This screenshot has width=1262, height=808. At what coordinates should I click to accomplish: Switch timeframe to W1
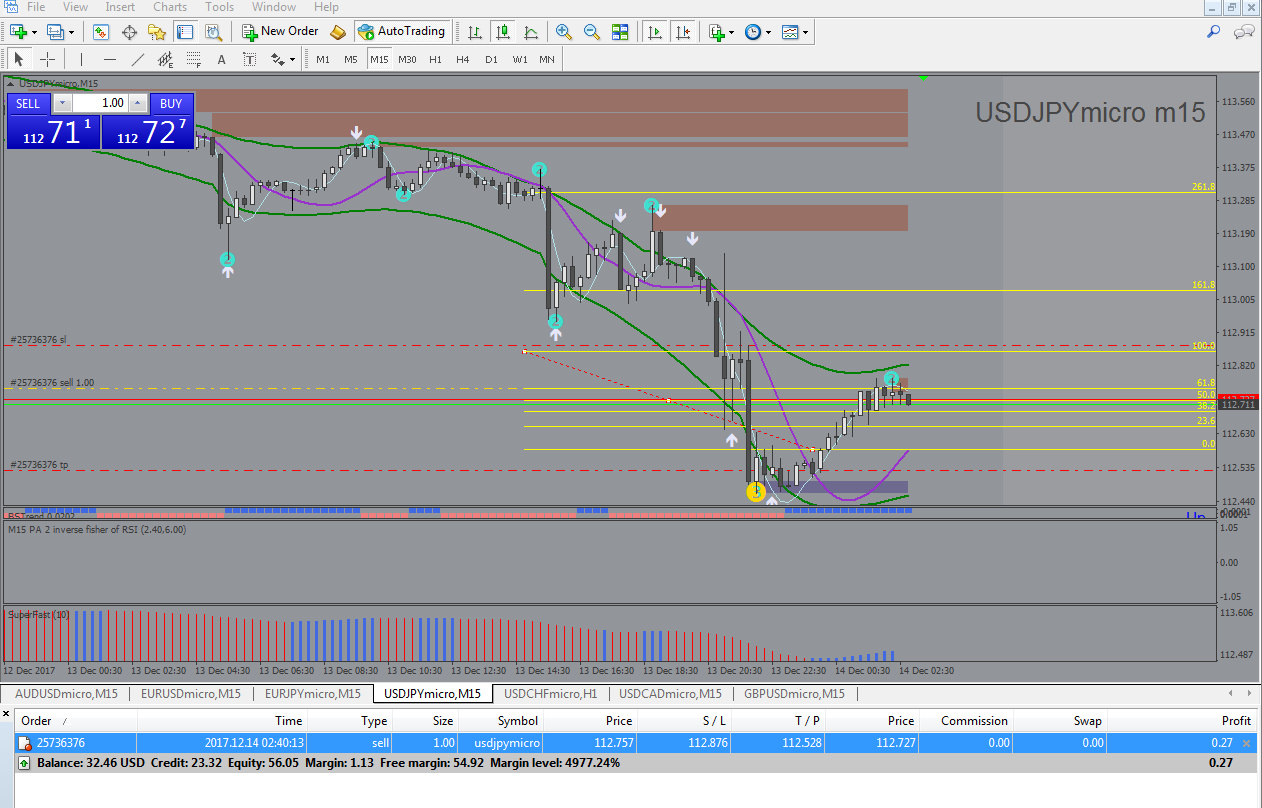(520, 59)
